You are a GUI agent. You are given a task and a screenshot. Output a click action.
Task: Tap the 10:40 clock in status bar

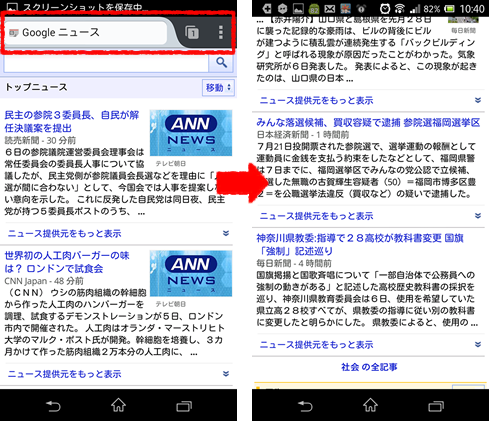(472, 9)
